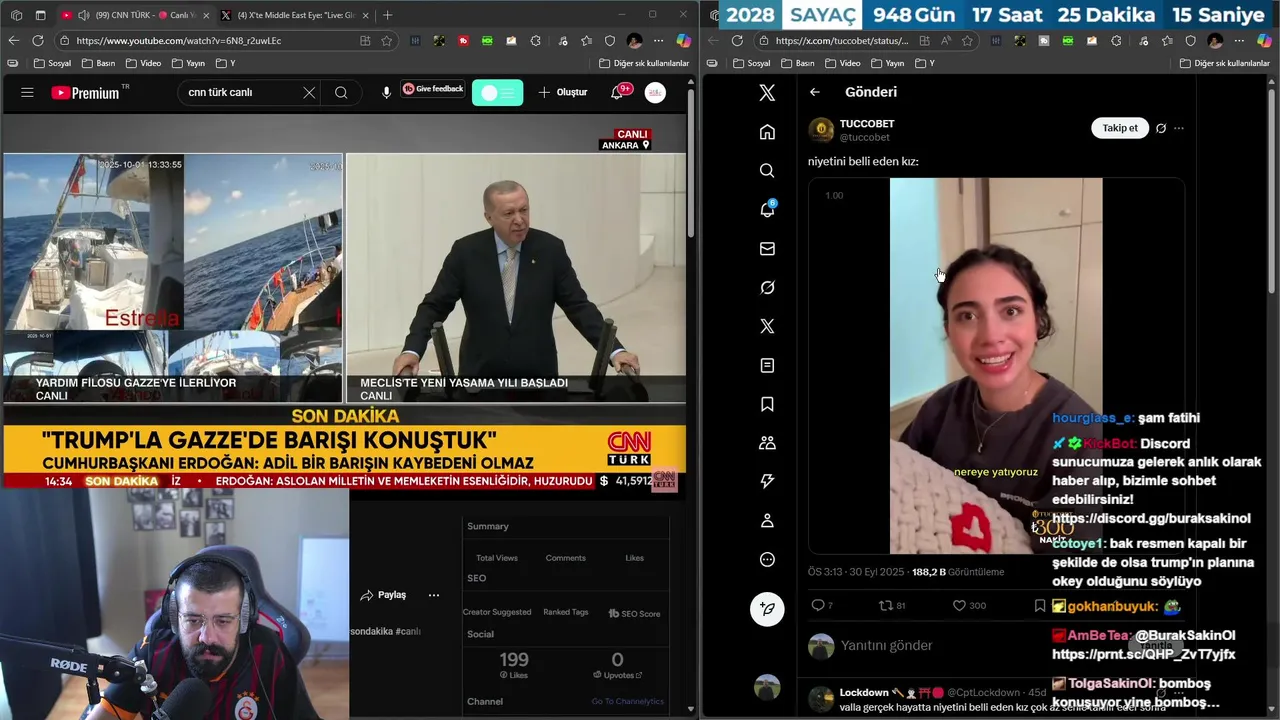The height and width of the screenshot is (720, 1280).
Task: Play the video in the TUCCOBET post
Action: click(996, 366)
